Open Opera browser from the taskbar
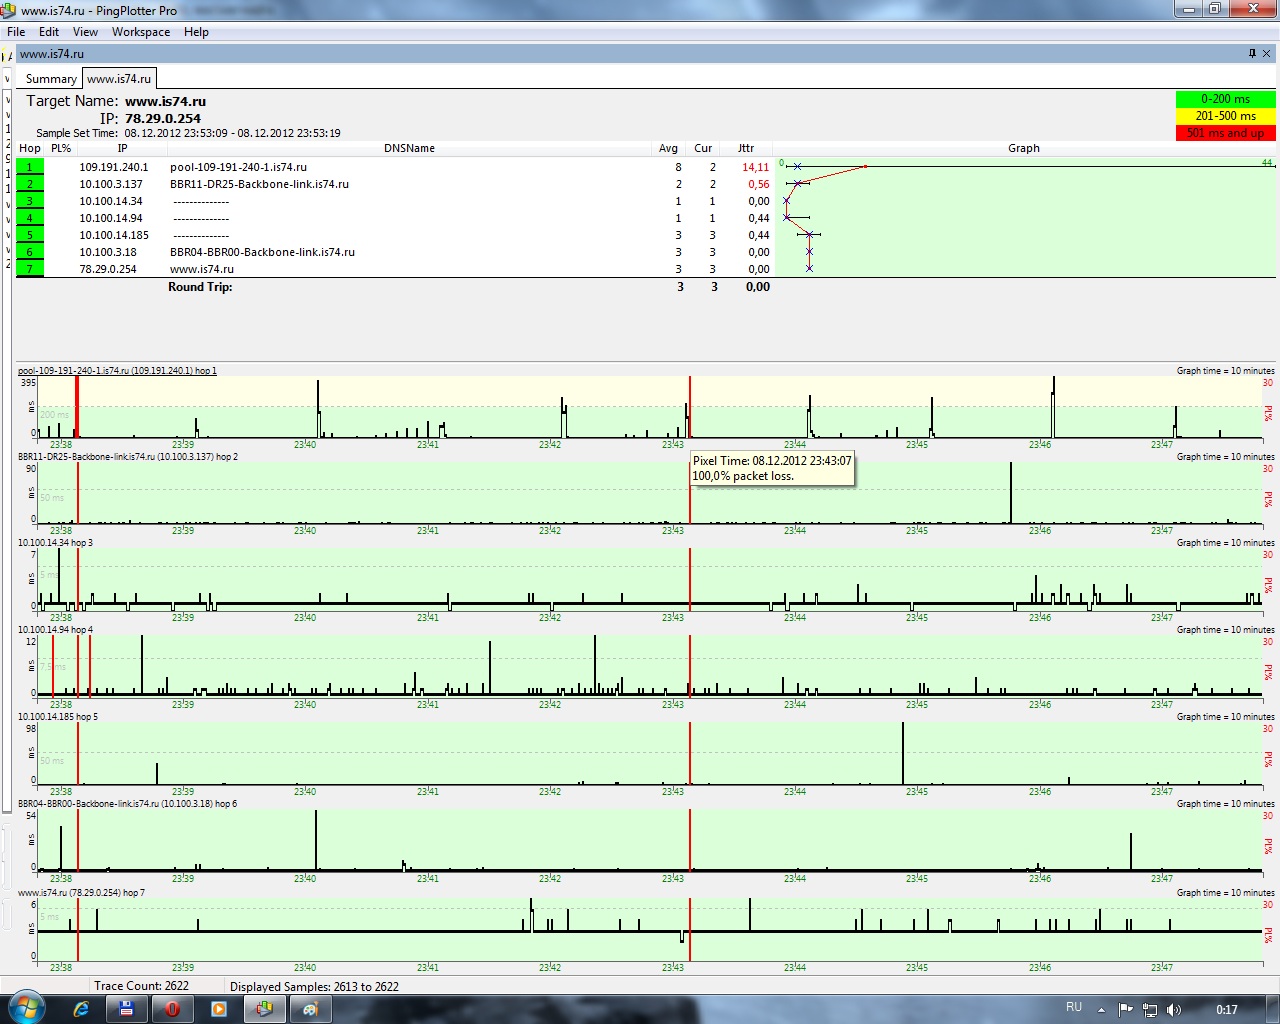Viewport: 1280px width, 1024px height. click(172, 1009)
